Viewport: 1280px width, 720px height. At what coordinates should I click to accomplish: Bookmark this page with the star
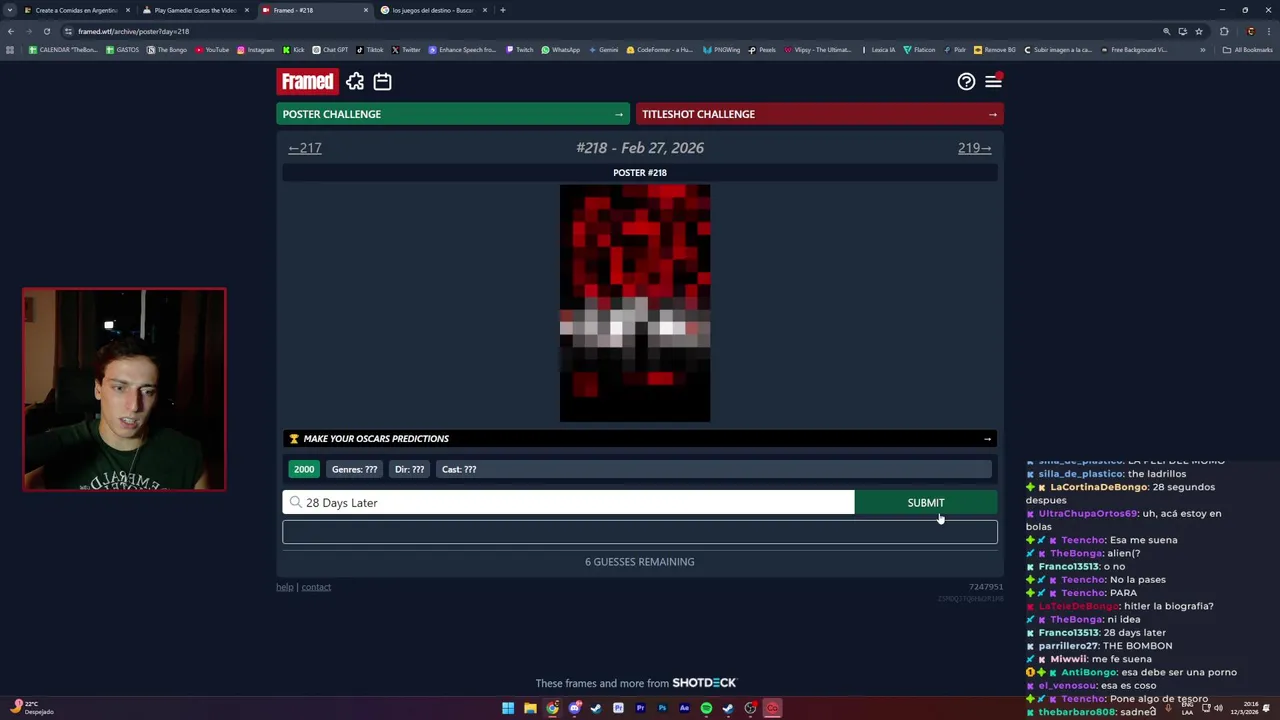point(1199,31)
